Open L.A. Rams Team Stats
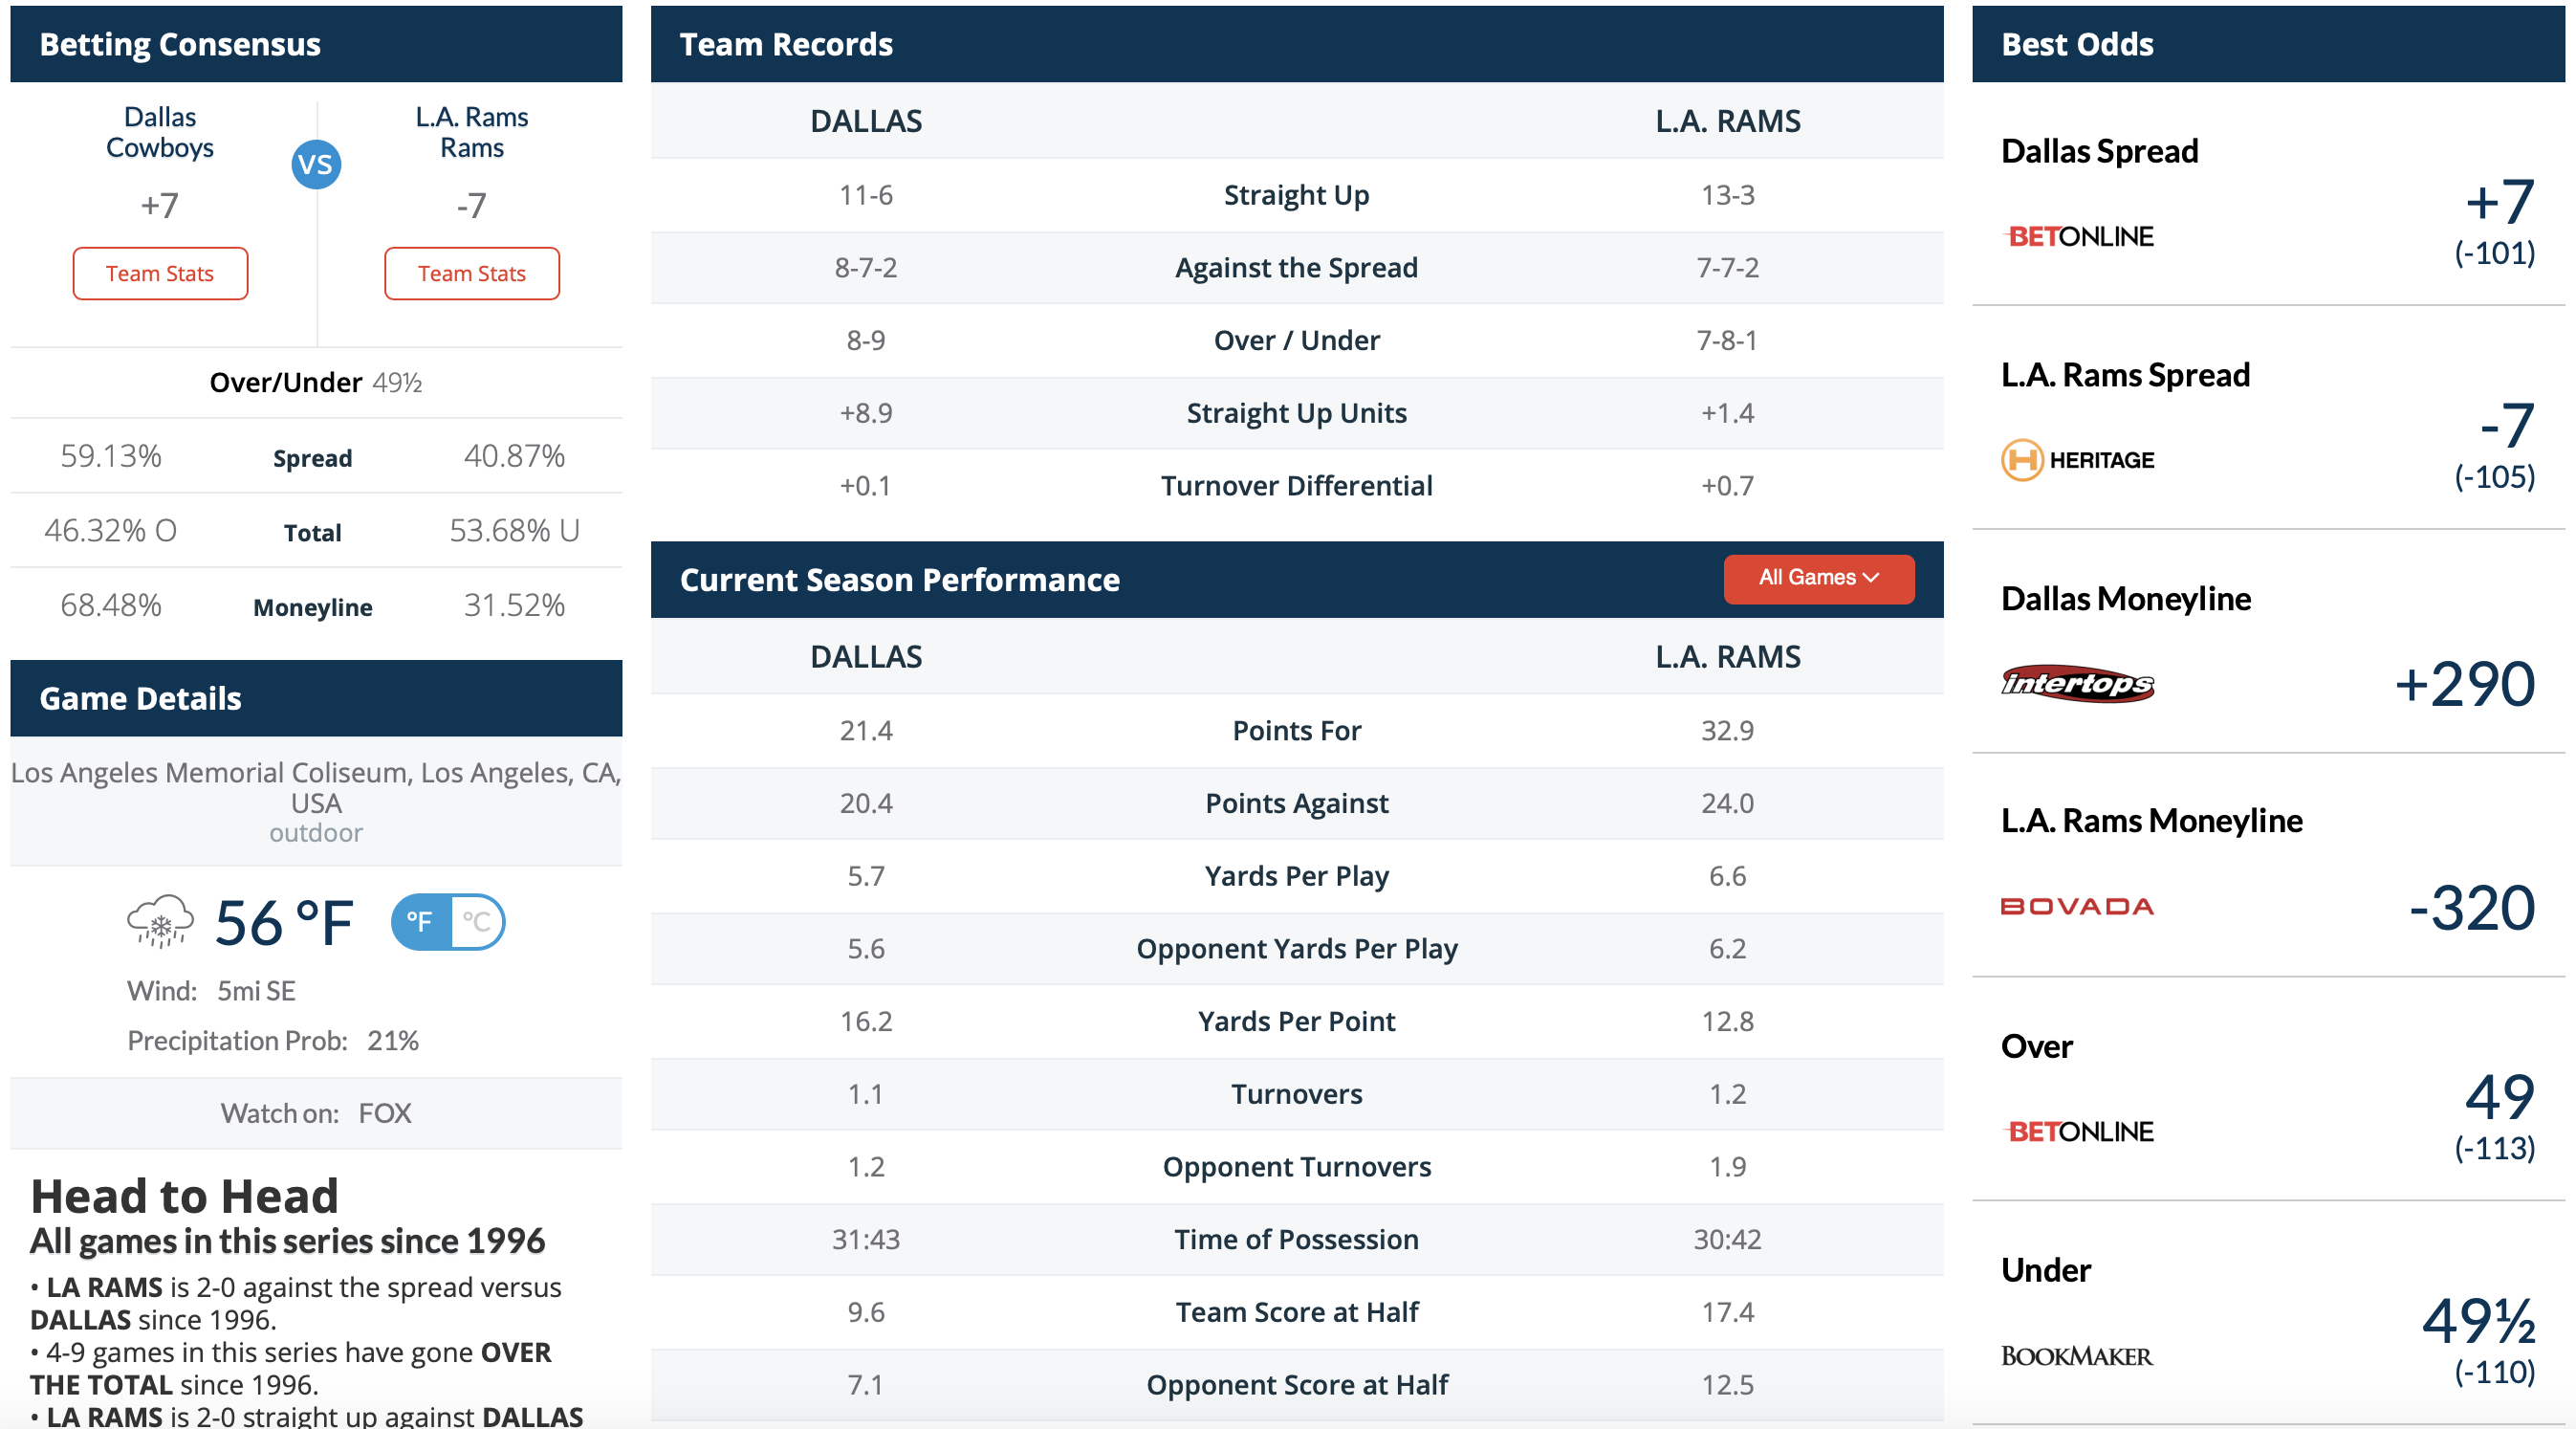Image resolution: width=2576 pixels, height=1429 pixels. click(x=472, y=273)
